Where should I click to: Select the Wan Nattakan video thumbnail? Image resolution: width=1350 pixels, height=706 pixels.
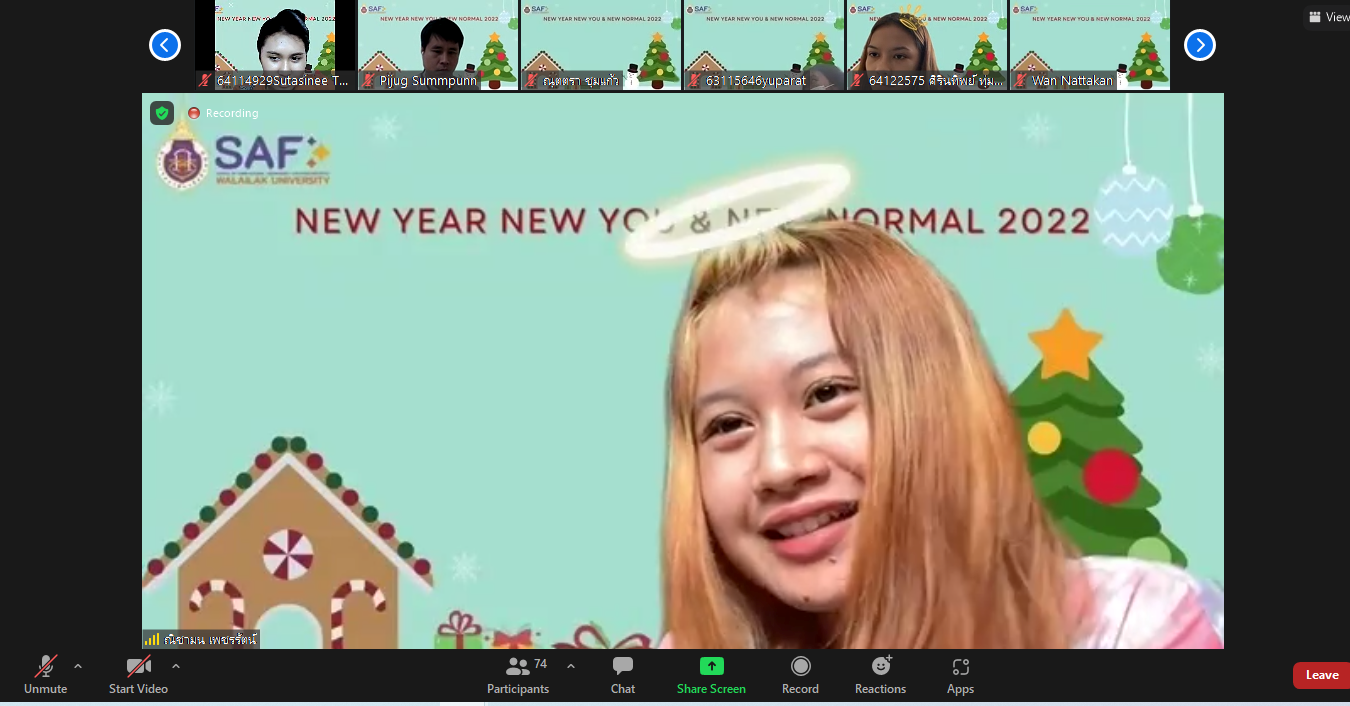pyautogui.click(x=1089, y=45)
